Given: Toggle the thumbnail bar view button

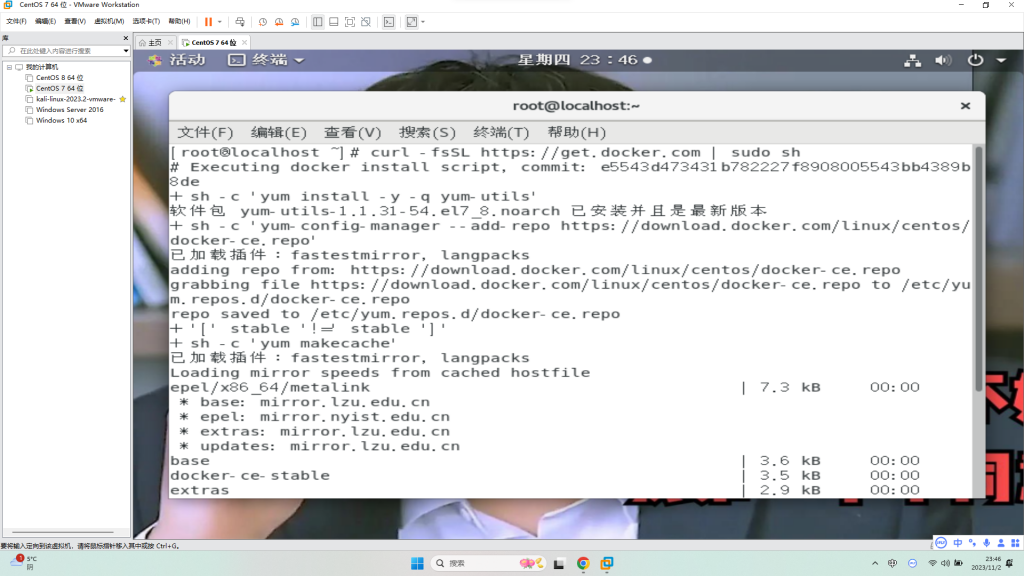Looking at the screenshot, I should pos(333,21).
